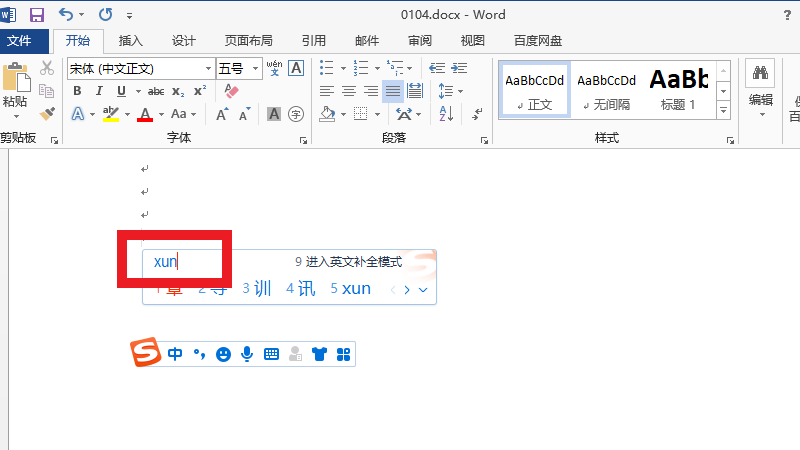Expand the IME candidate list chevron

click(424, 290)
